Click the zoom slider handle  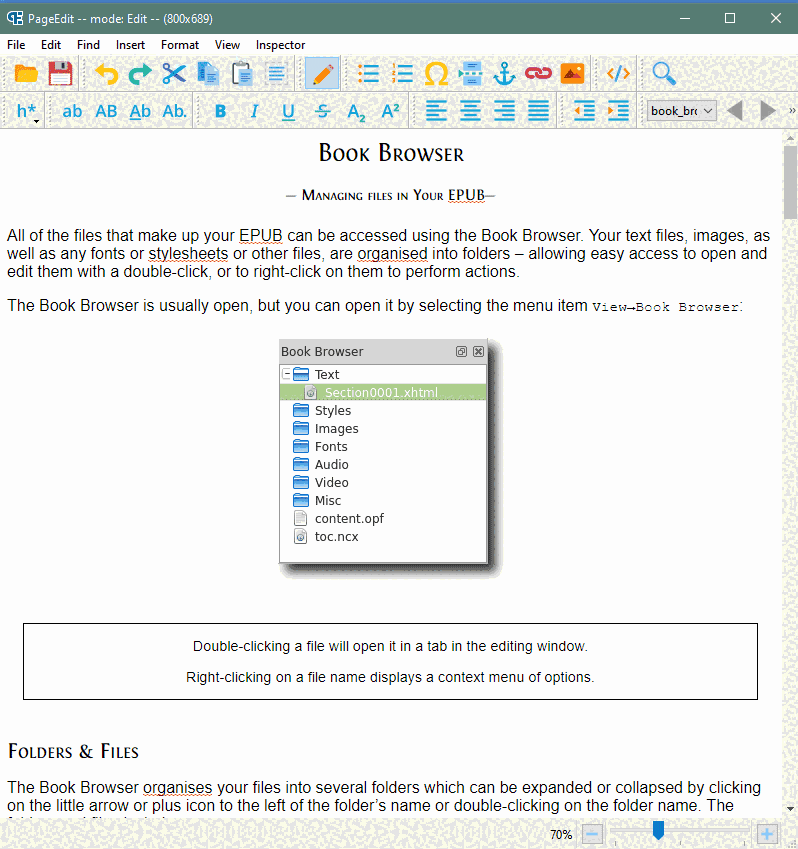coord(658,830)
